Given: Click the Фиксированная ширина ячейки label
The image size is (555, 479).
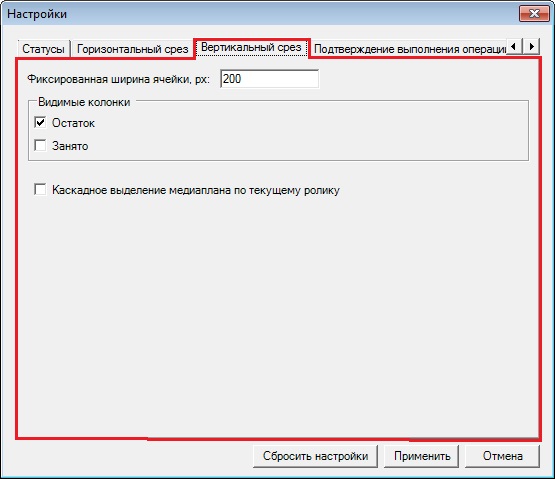Looking at the screenshot, I should 118,79.
